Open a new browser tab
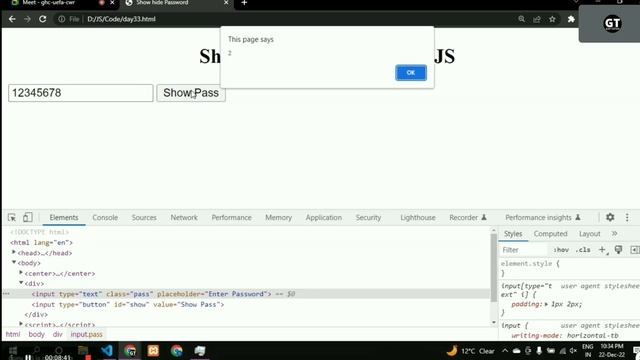The width and height of the screenshot is (640, 360). coord(244,3)
